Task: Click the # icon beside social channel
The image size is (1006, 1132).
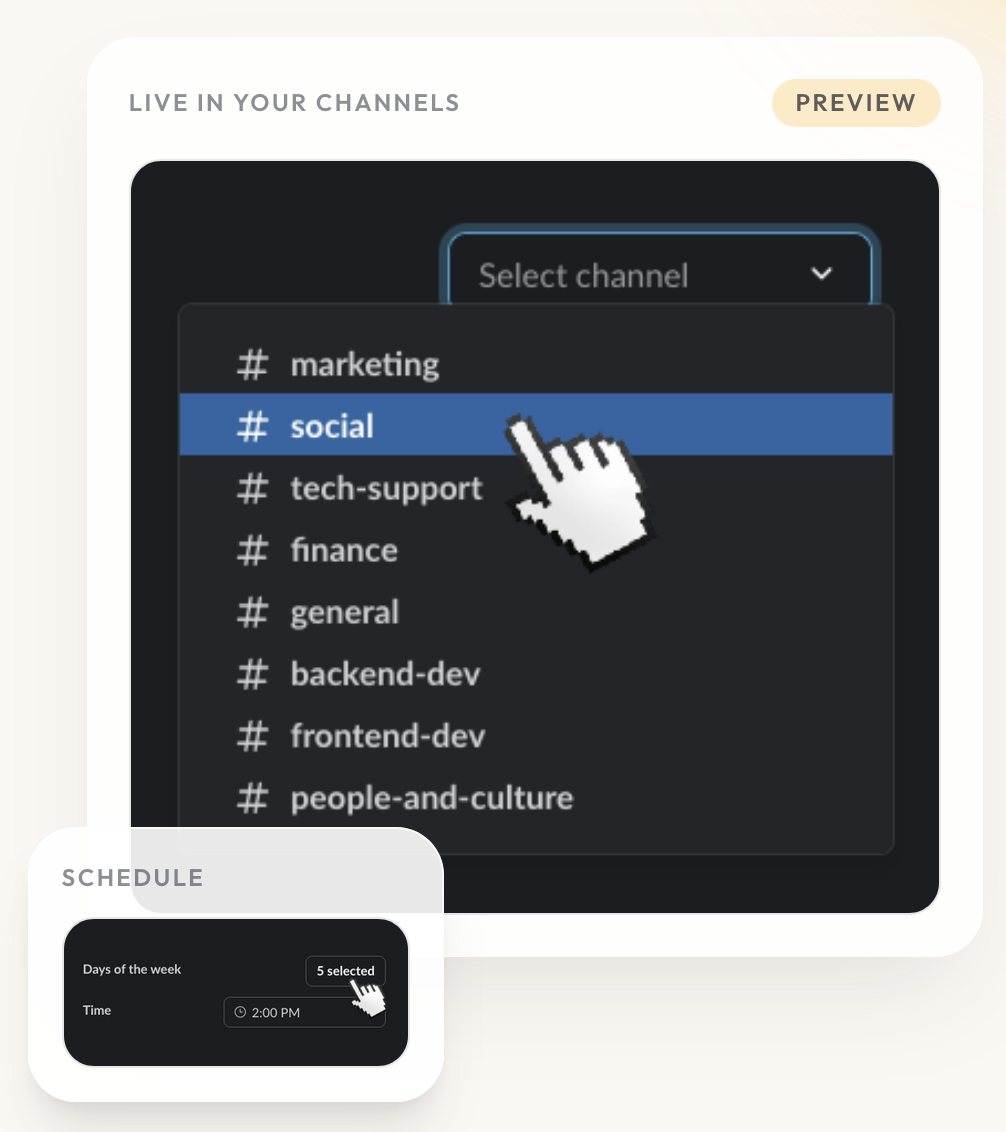Action: click(x=251, y=425)
